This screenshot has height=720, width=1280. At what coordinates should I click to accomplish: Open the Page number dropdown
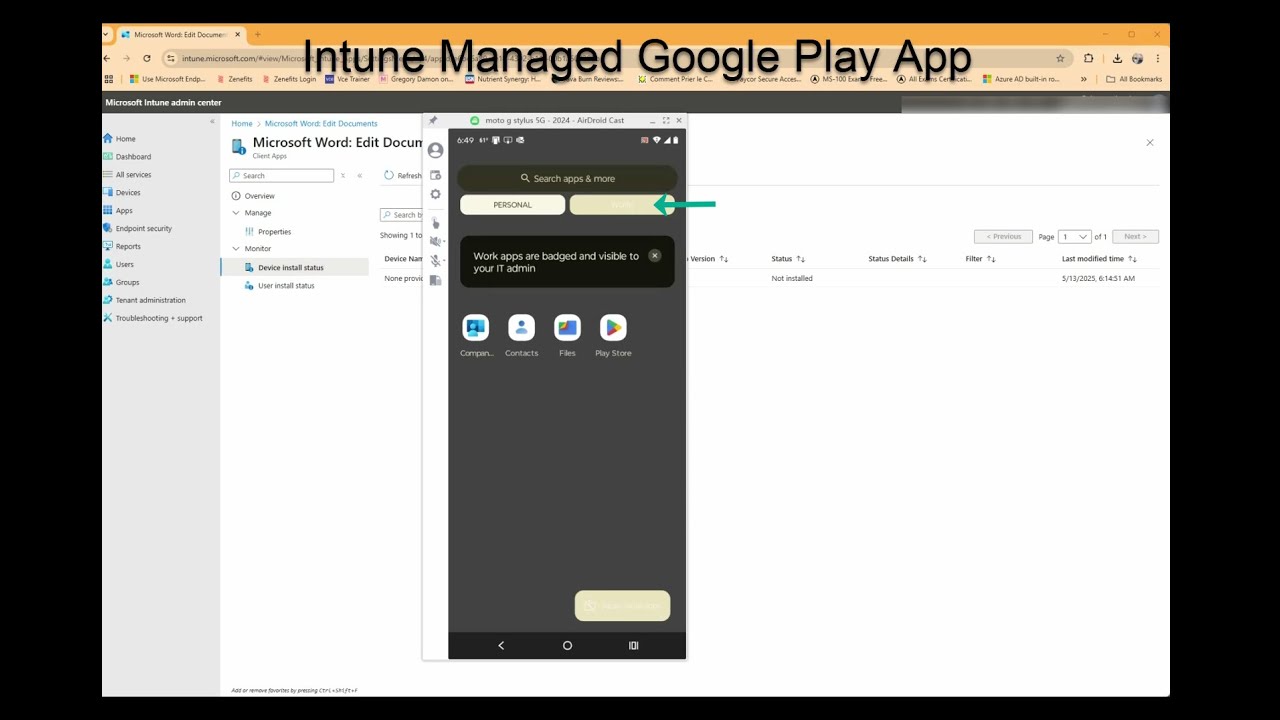click(x=1075, y=237)
